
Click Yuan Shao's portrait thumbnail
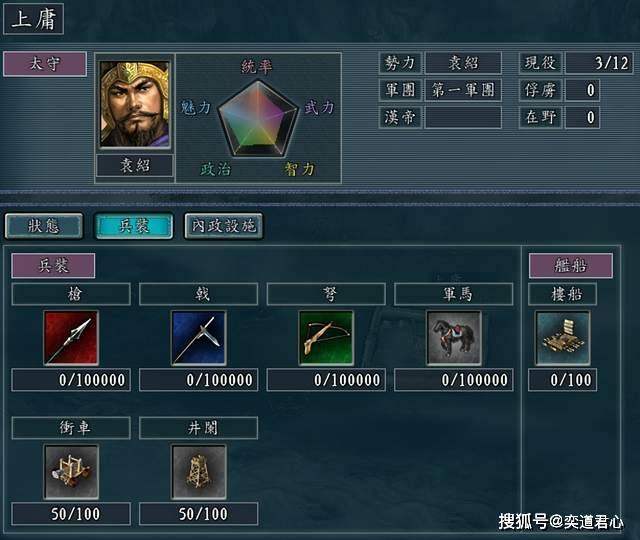(134, 104)
